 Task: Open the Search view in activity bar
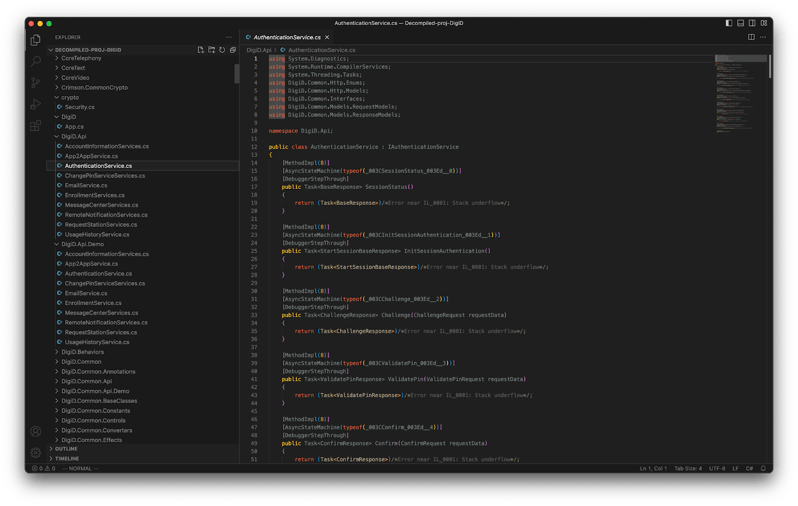tap(36, 61)
